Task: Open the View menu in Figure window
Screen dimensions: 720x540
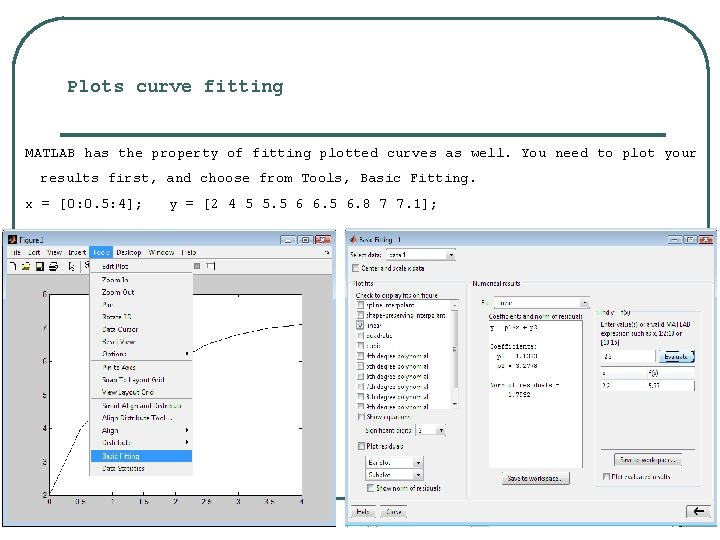Action: click(x=54, y=252)
